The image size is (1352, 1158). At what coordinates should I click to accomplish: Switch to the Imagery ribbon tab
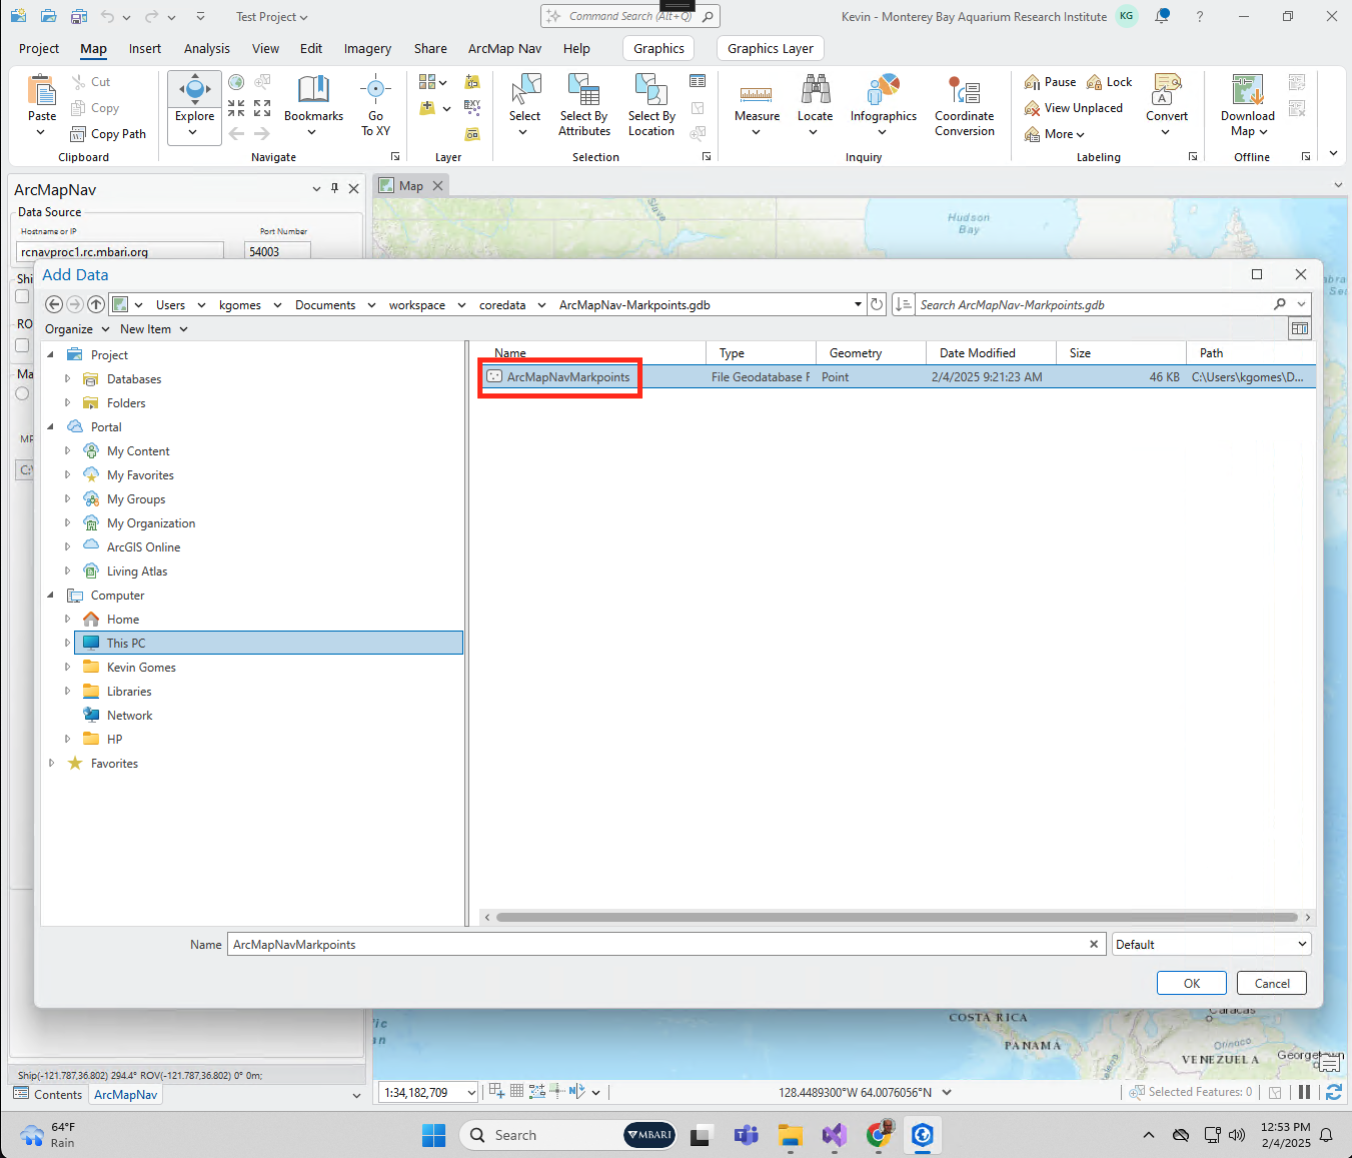tap(367, 48)
